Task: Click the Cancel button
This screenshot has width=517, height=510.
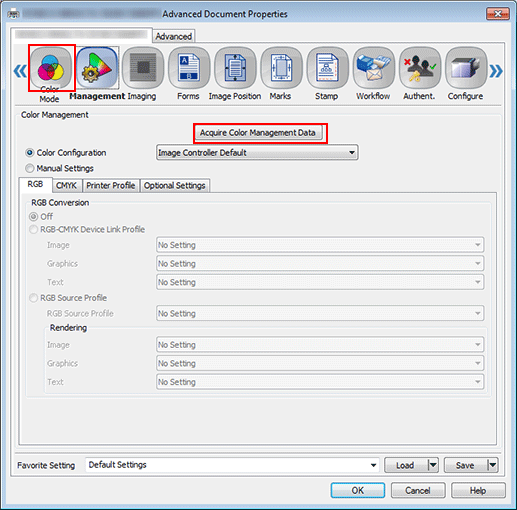Action: [418, 490]
